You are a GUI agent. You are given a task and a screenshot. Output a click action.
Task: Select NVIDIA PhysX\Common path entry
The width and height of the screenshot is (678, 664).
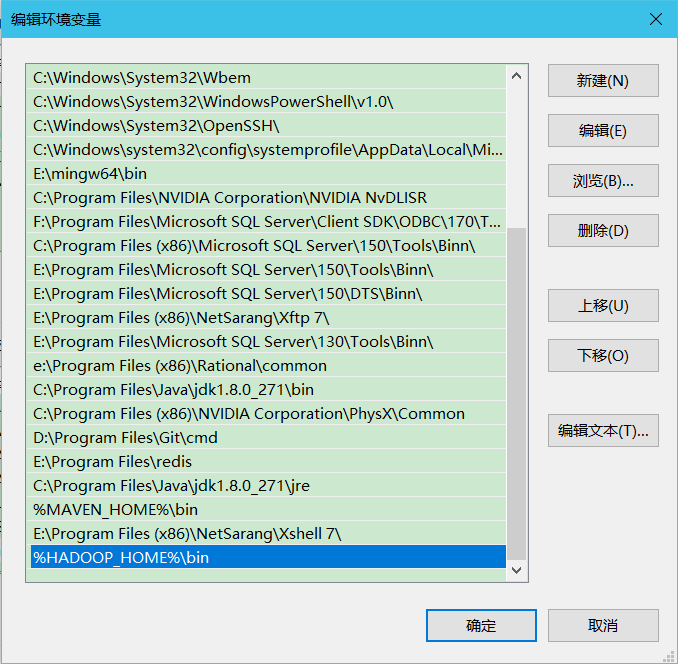click(266, 414)
